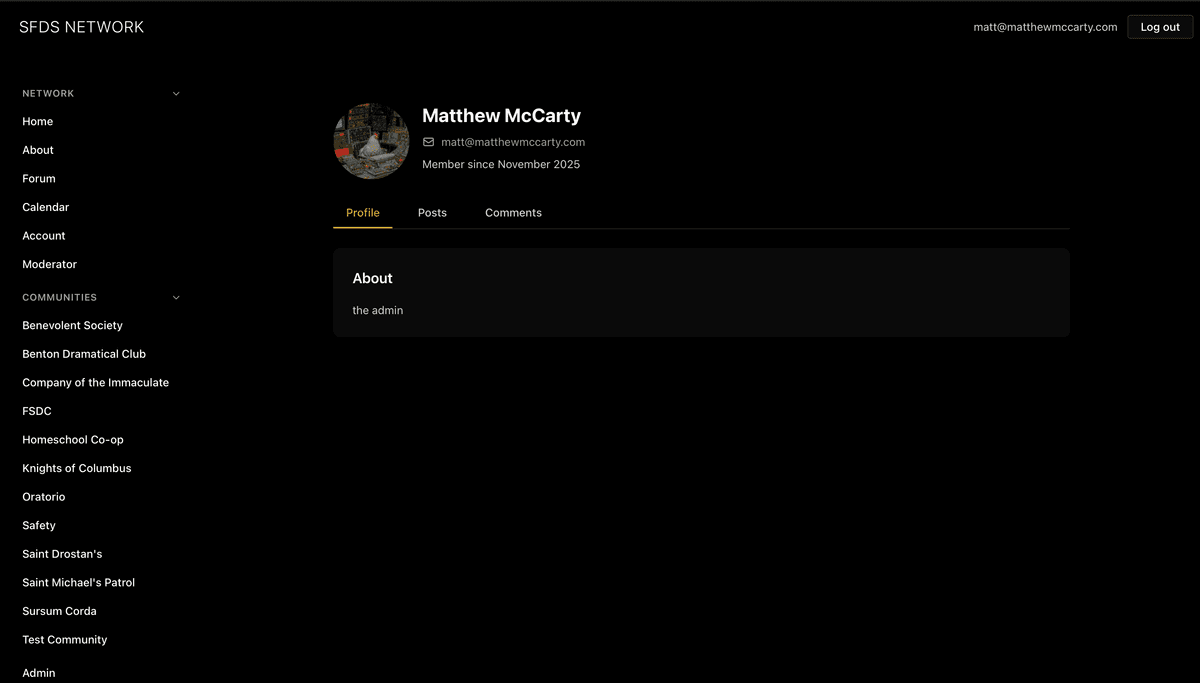Viewport: 1200px width, 683px height.
Task: Switch to the Posts tab
Action: pyautogui.click(x=432, y=213)
